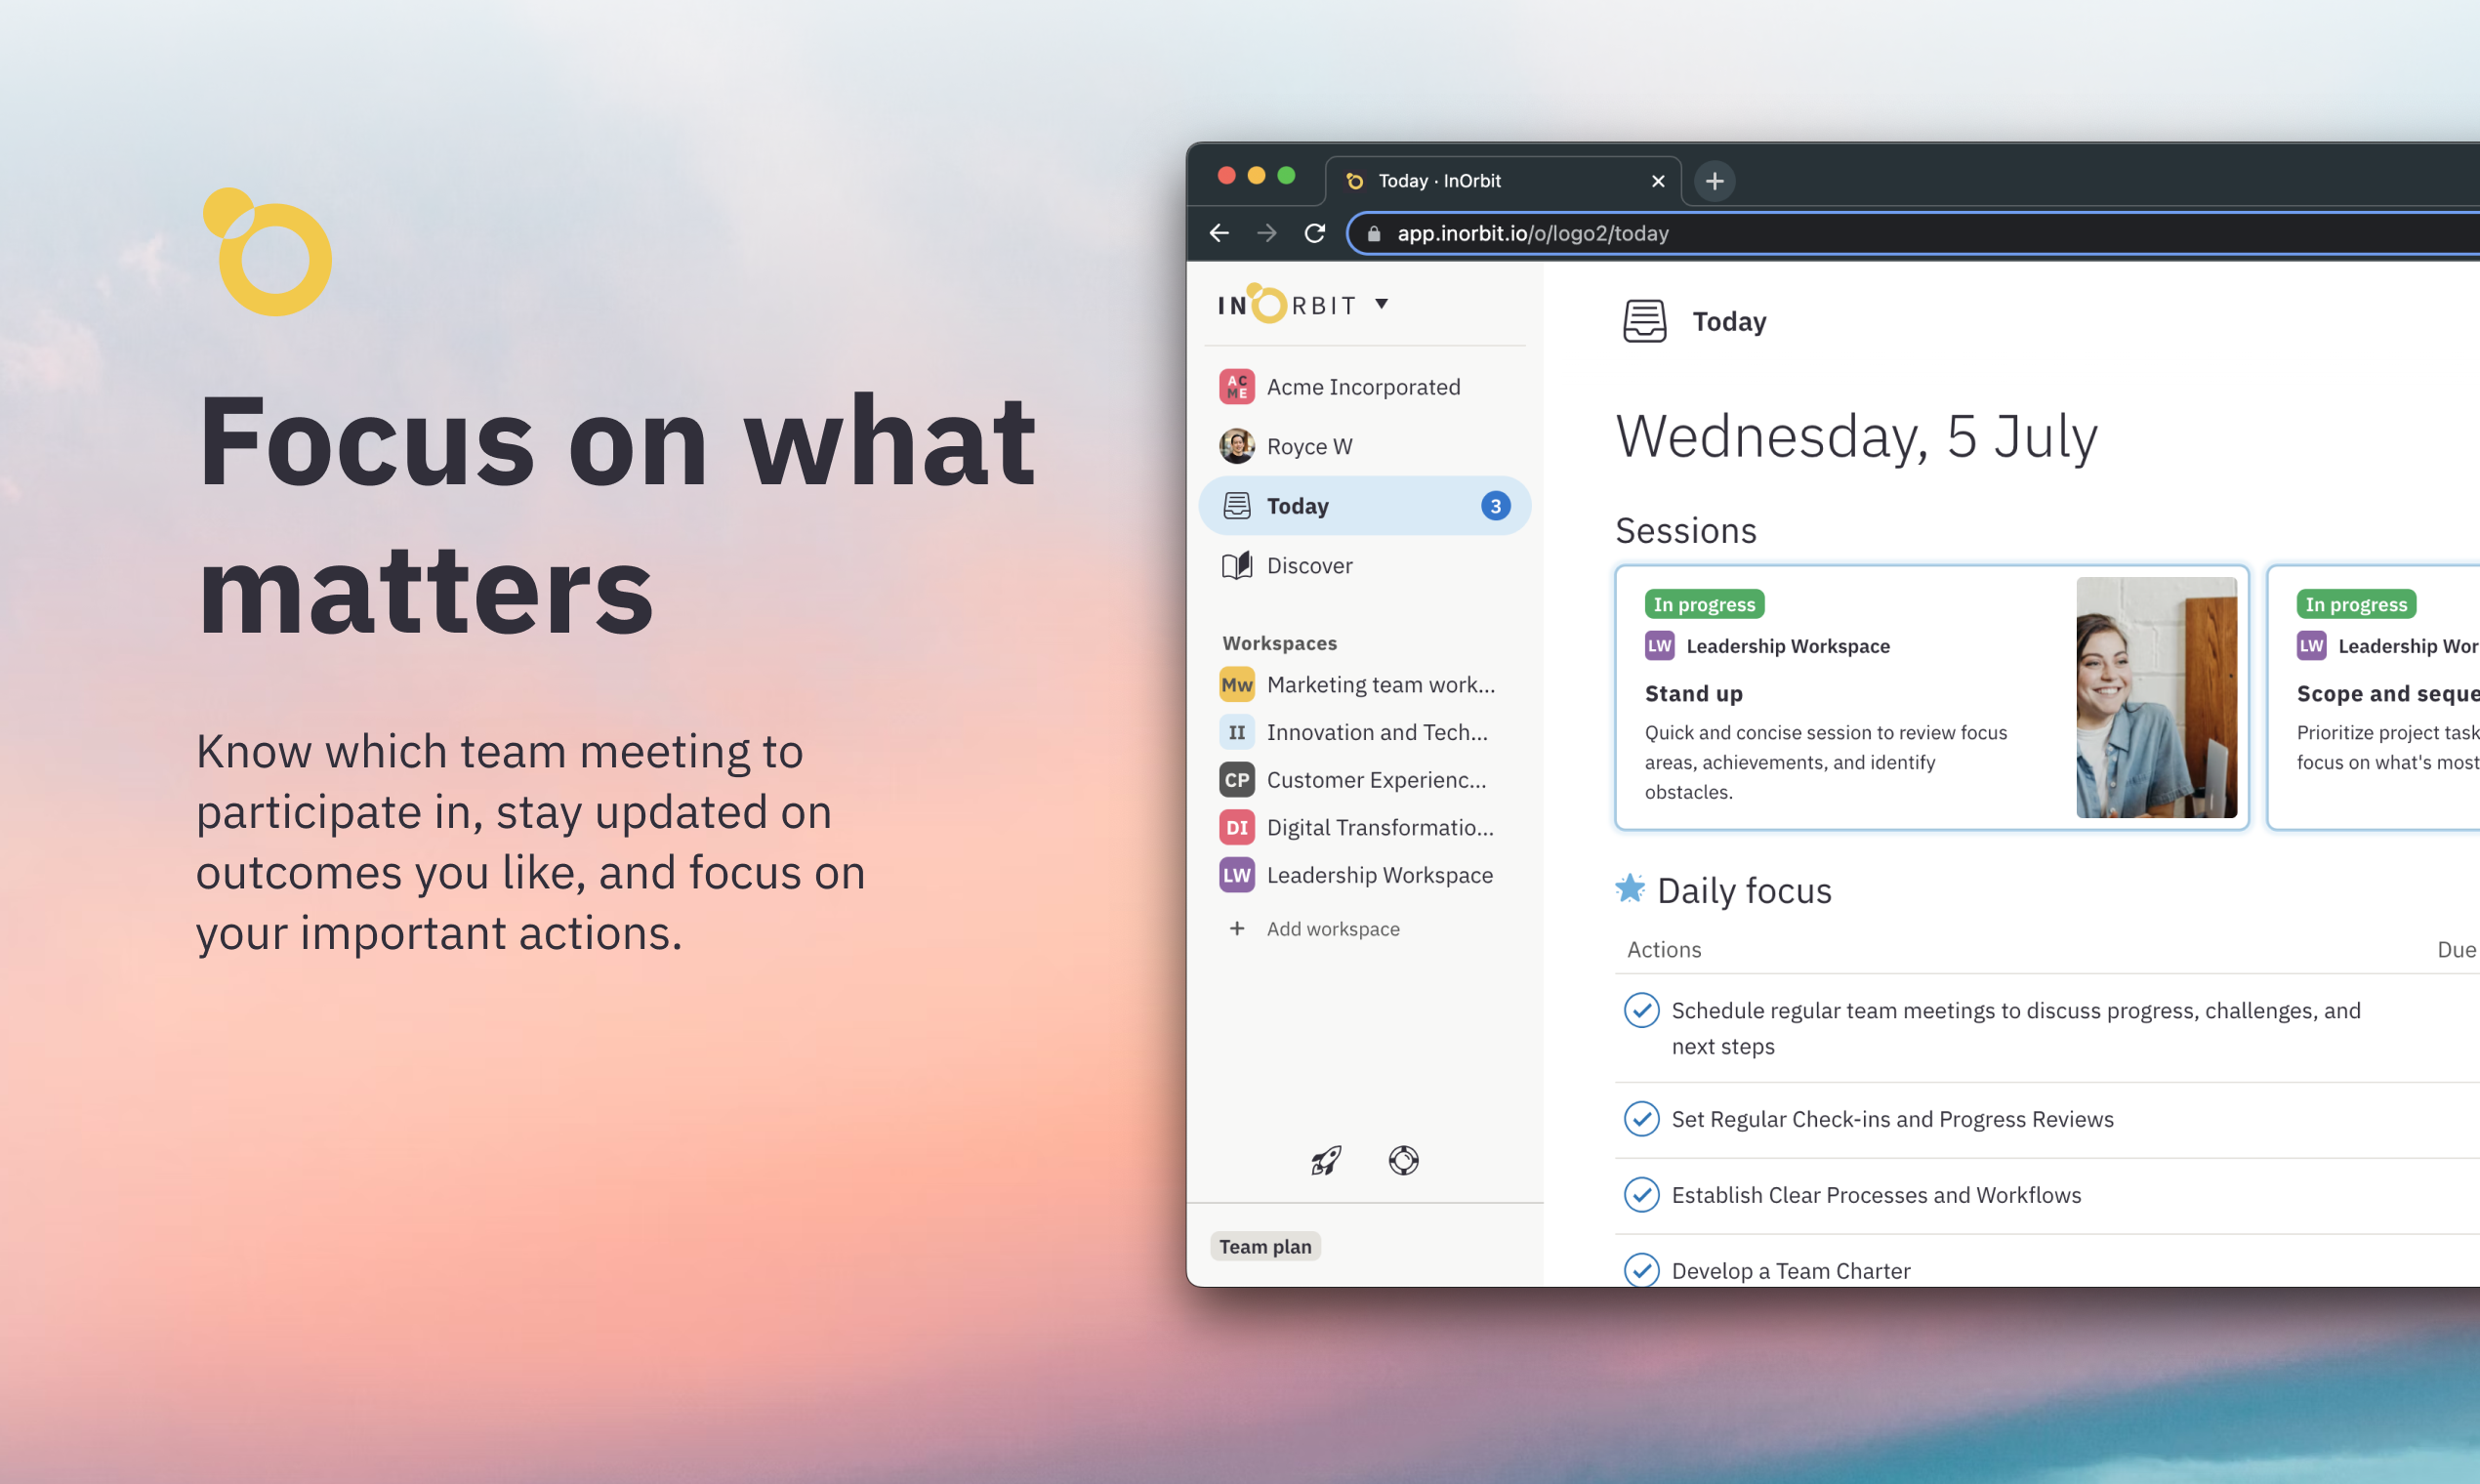Viewport: 2480px width, 1484px height.
Task: Select the Today · InOrbit browser tab
Action: tap(1503, 181)
